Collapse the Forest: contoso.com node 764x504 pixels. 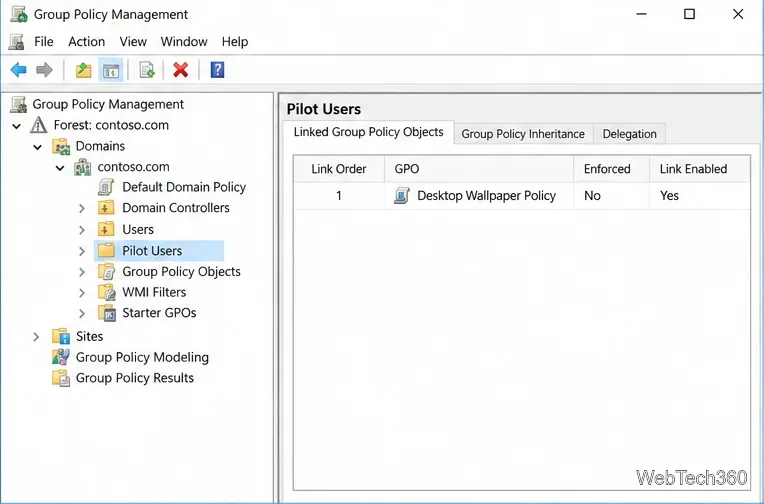tap(16, 126)
